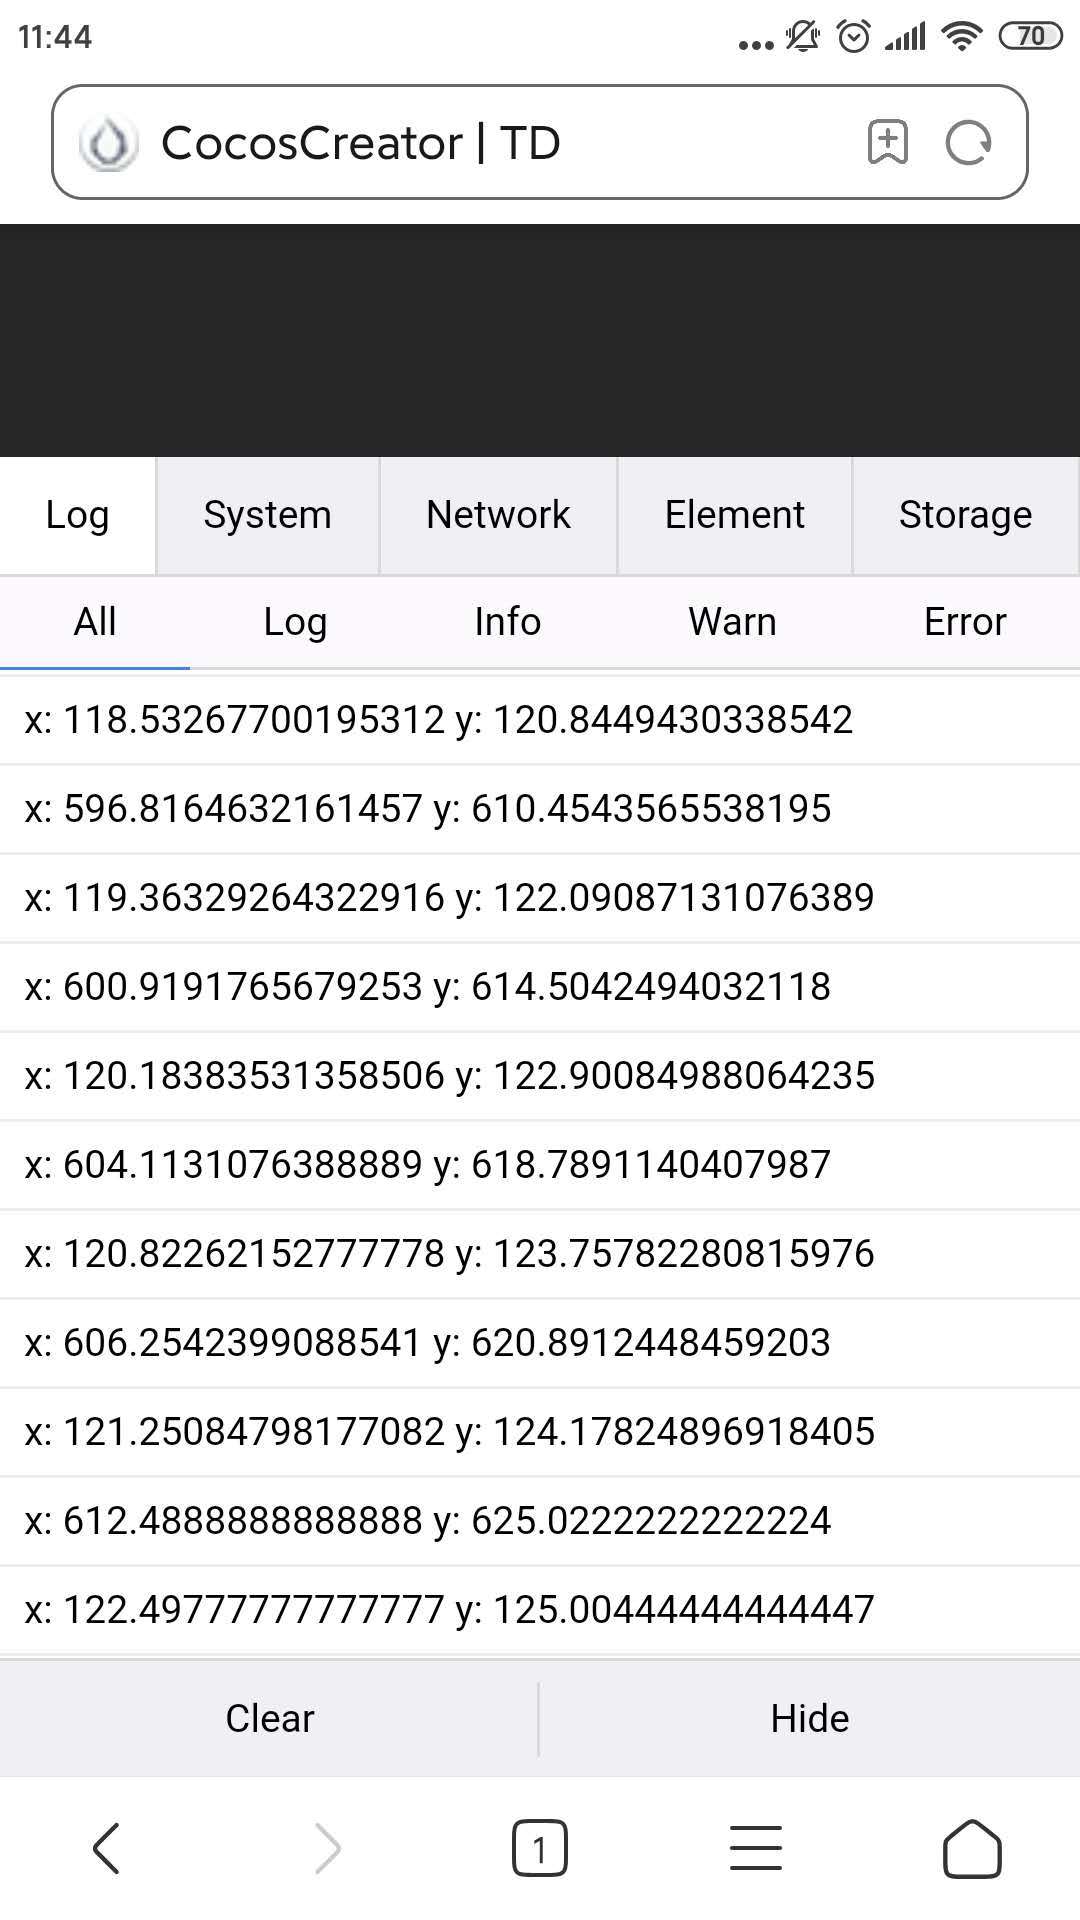Tap the dark game canvas area
Image resolution: width=1080 pixels, height=1920 pixels.
pyautogui.click(x=540, y=340)
